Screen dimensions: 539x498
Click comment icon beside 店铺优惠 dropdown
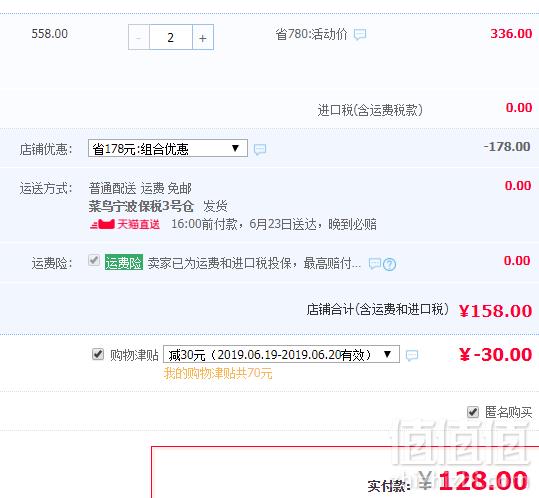click(x=260, y=149)
